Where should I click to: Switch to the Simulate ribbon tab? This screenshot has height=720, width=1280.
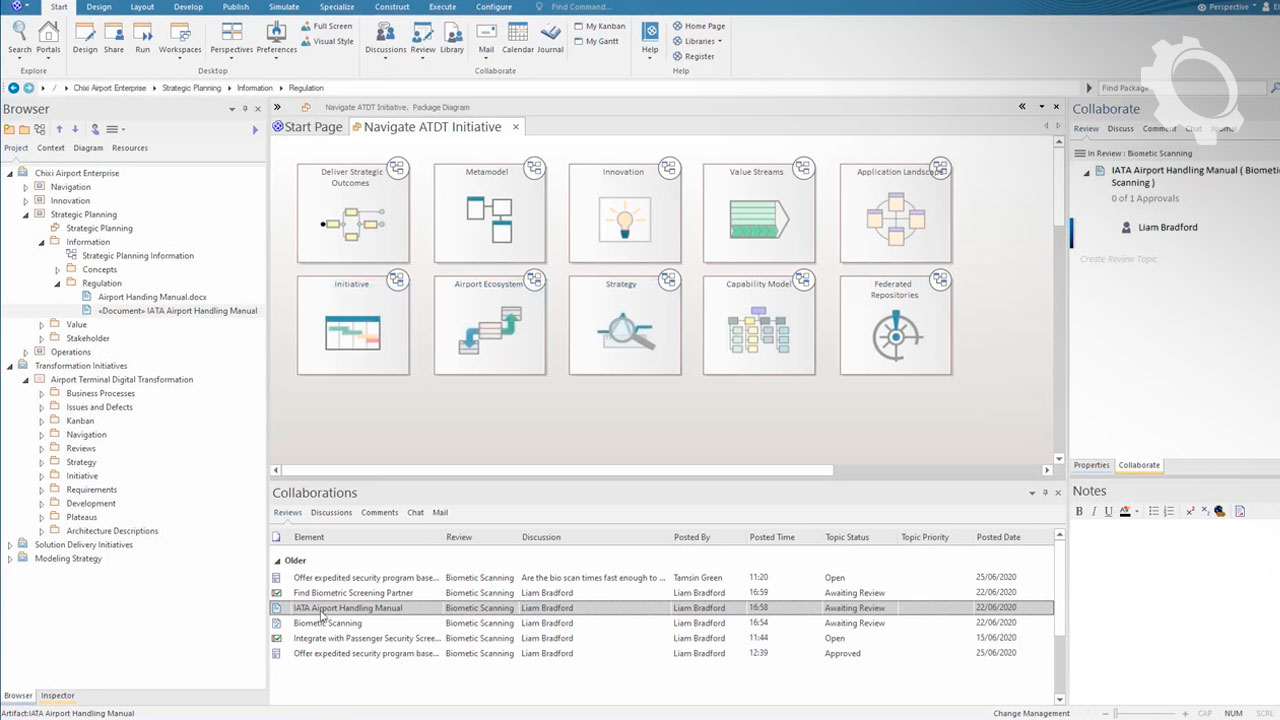[x=283, y=7]
